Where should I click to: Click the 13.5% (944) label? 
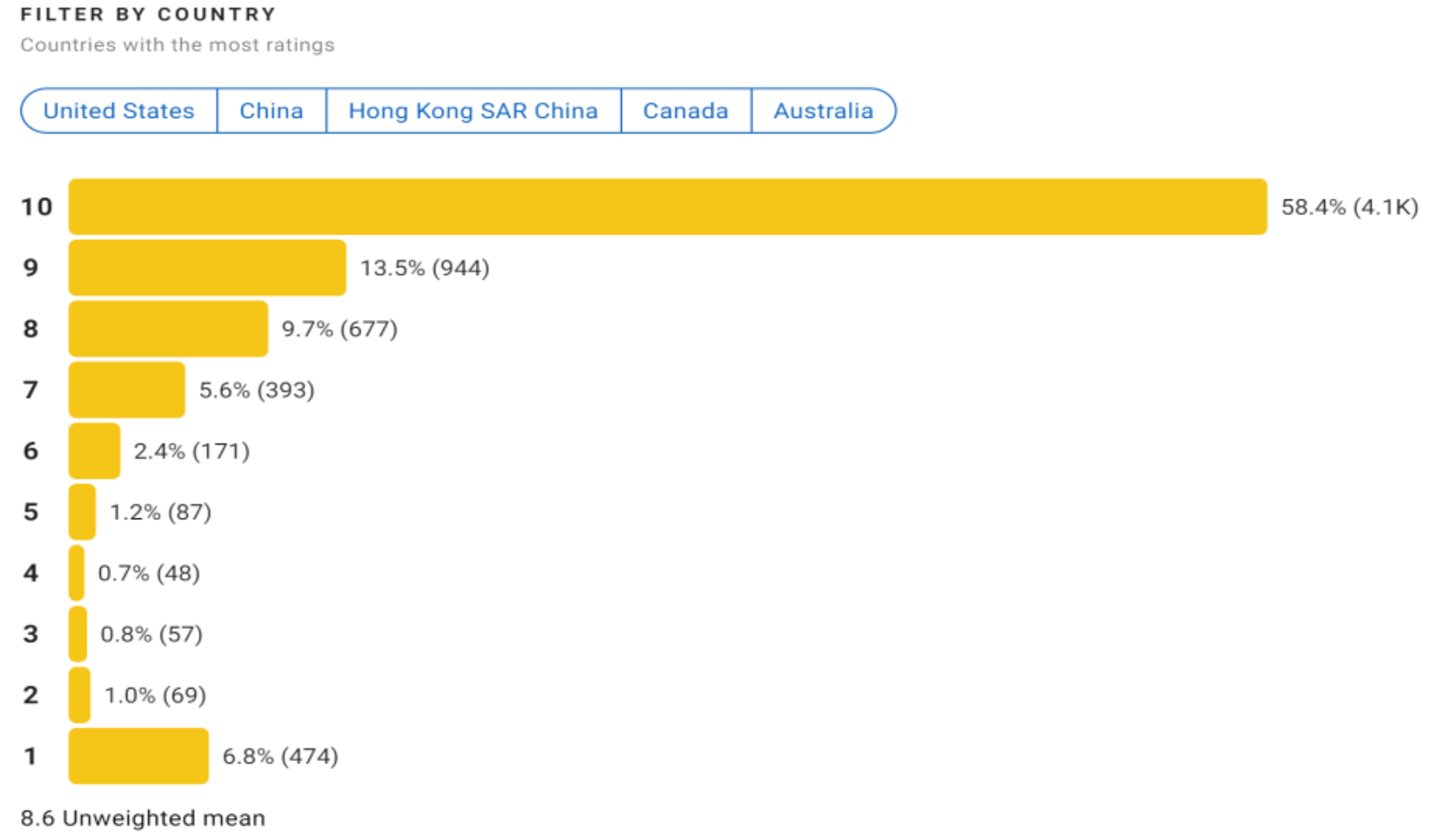425,268
